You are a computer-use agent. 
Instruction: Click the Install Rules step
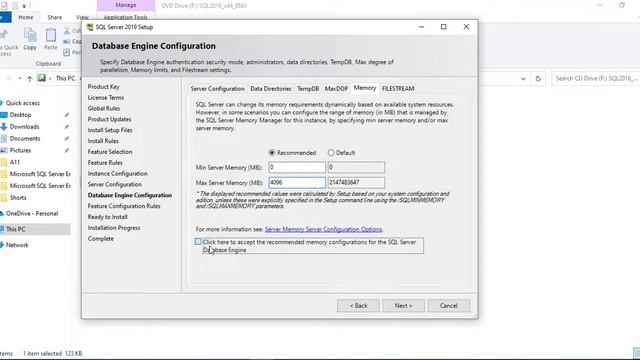(103, 141)
